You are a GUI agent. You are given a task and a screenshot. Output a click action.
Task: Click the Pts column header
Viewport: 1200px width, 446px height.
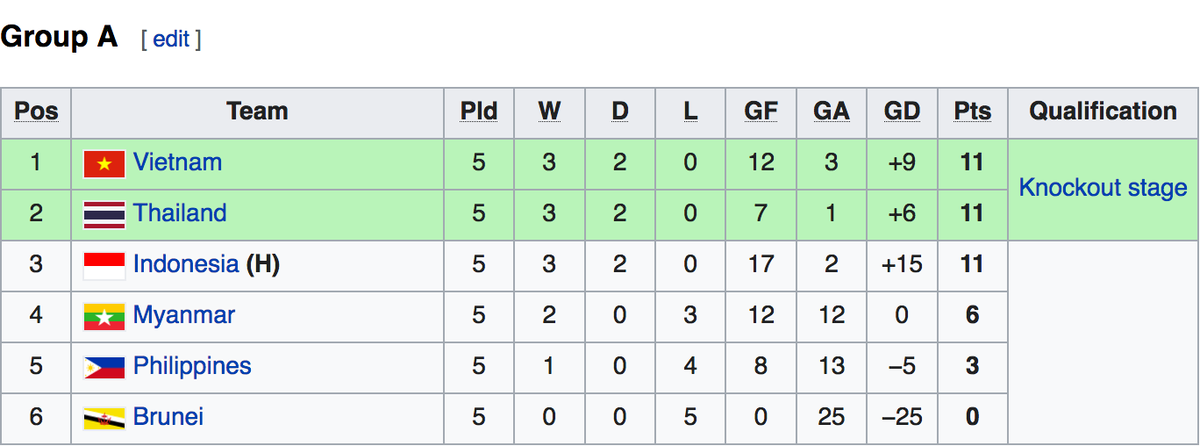pyautogui.click(x=972, y=112)
